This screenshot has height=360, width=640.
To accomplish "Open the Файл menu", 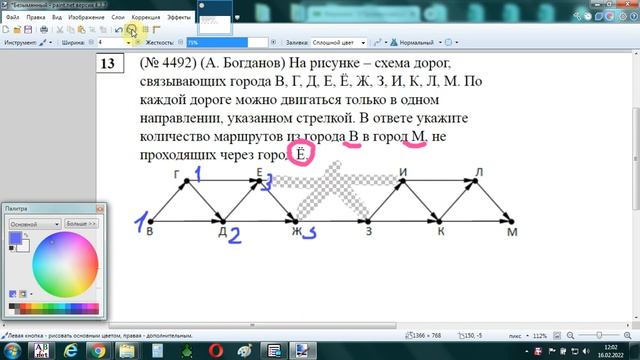I will tap(12, 17).
